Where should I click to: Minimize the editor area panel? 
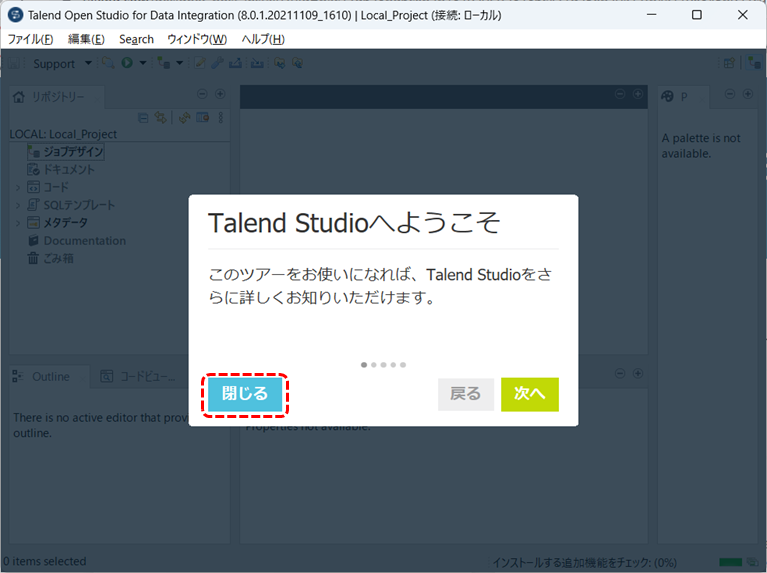(x=620, y=94)
